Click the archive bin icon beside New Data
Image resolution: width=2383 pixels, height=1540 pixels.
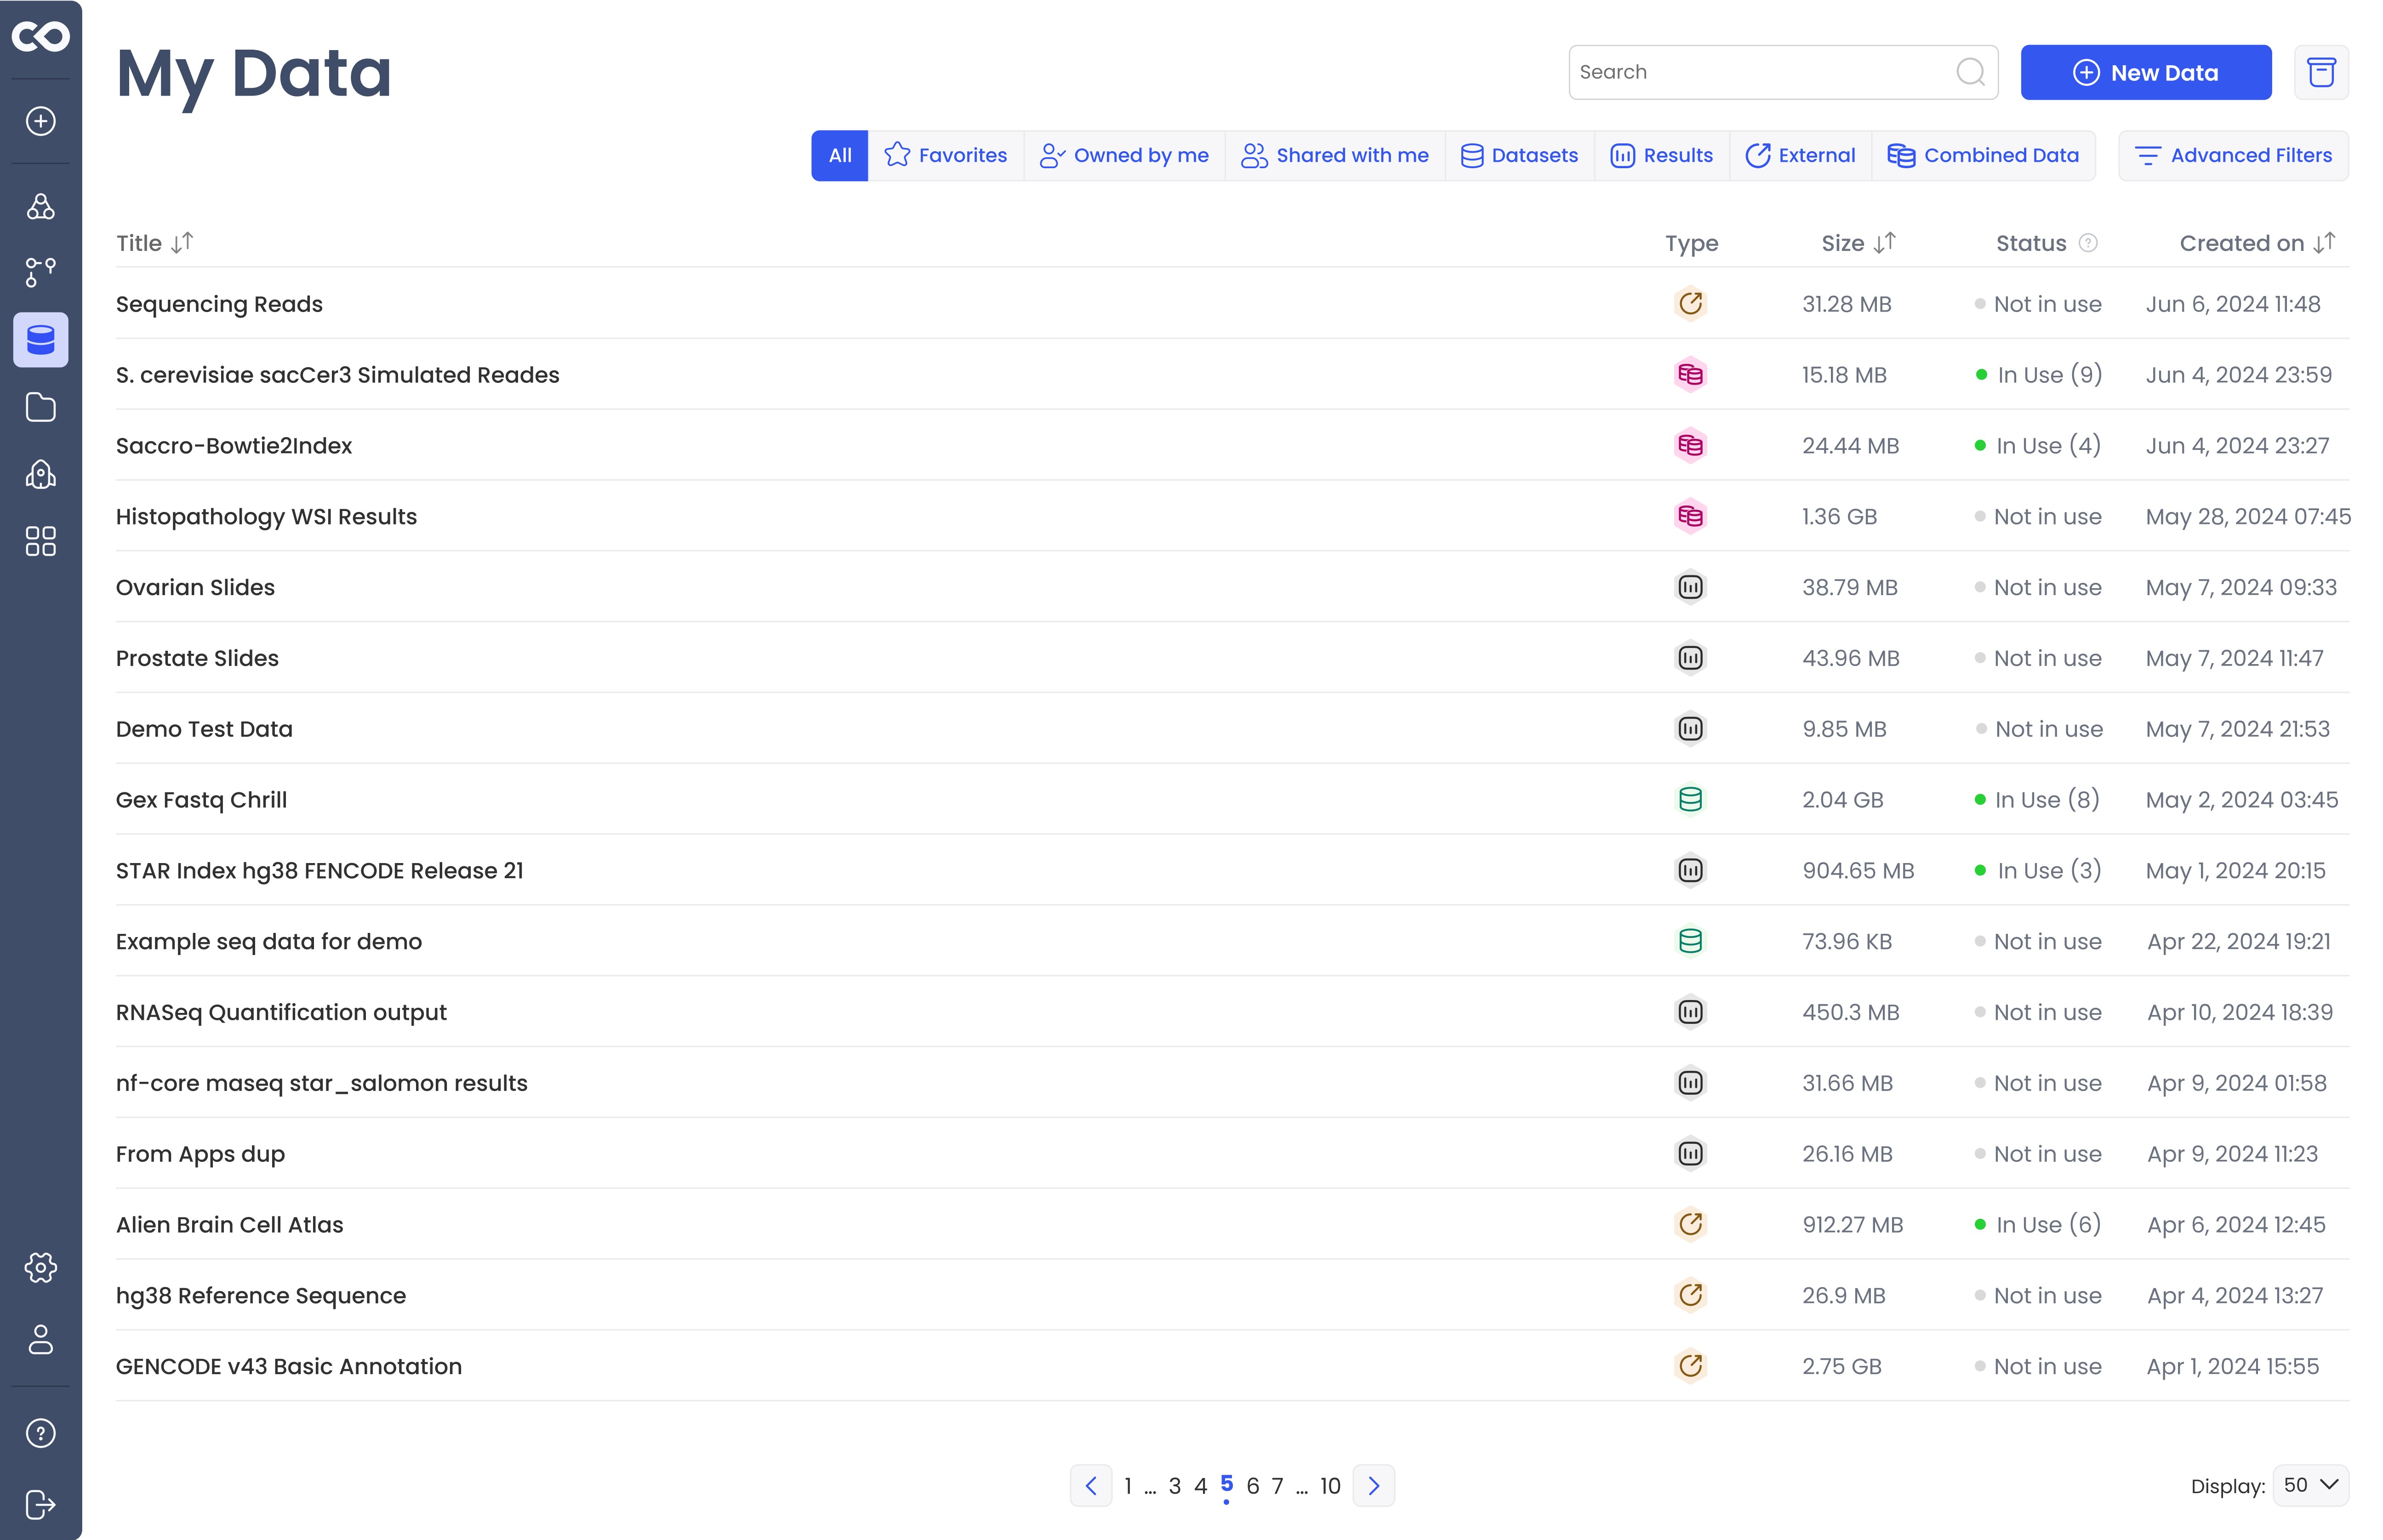pos(2320,72)
